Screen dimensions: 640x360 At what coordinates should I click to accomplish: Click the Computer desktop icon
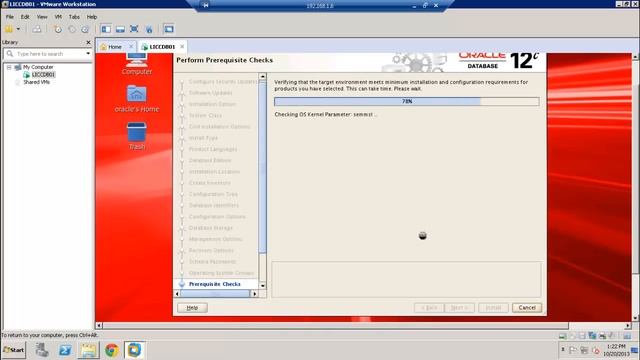[x=137, y=64]
